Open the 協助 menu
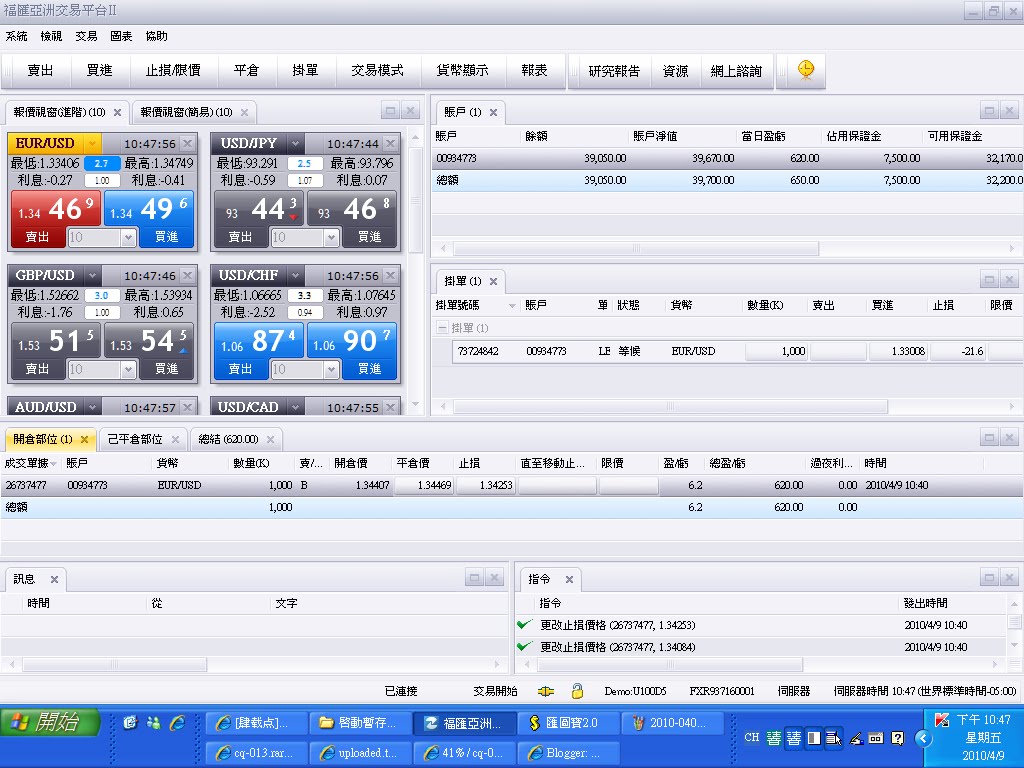The height and width of the screenshot is (768, 1024). coord(157,36)
